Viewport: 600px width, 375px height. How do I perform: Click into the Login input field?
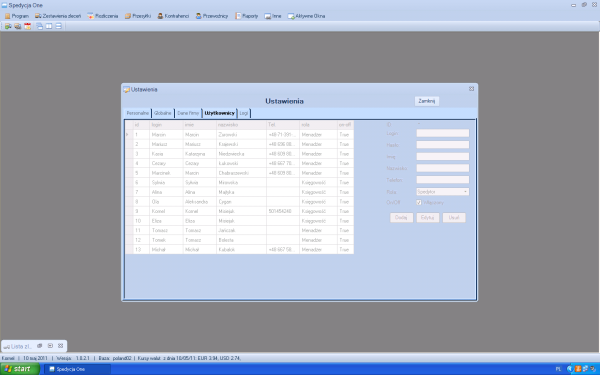pyautogui.click(x=443, y=133)
